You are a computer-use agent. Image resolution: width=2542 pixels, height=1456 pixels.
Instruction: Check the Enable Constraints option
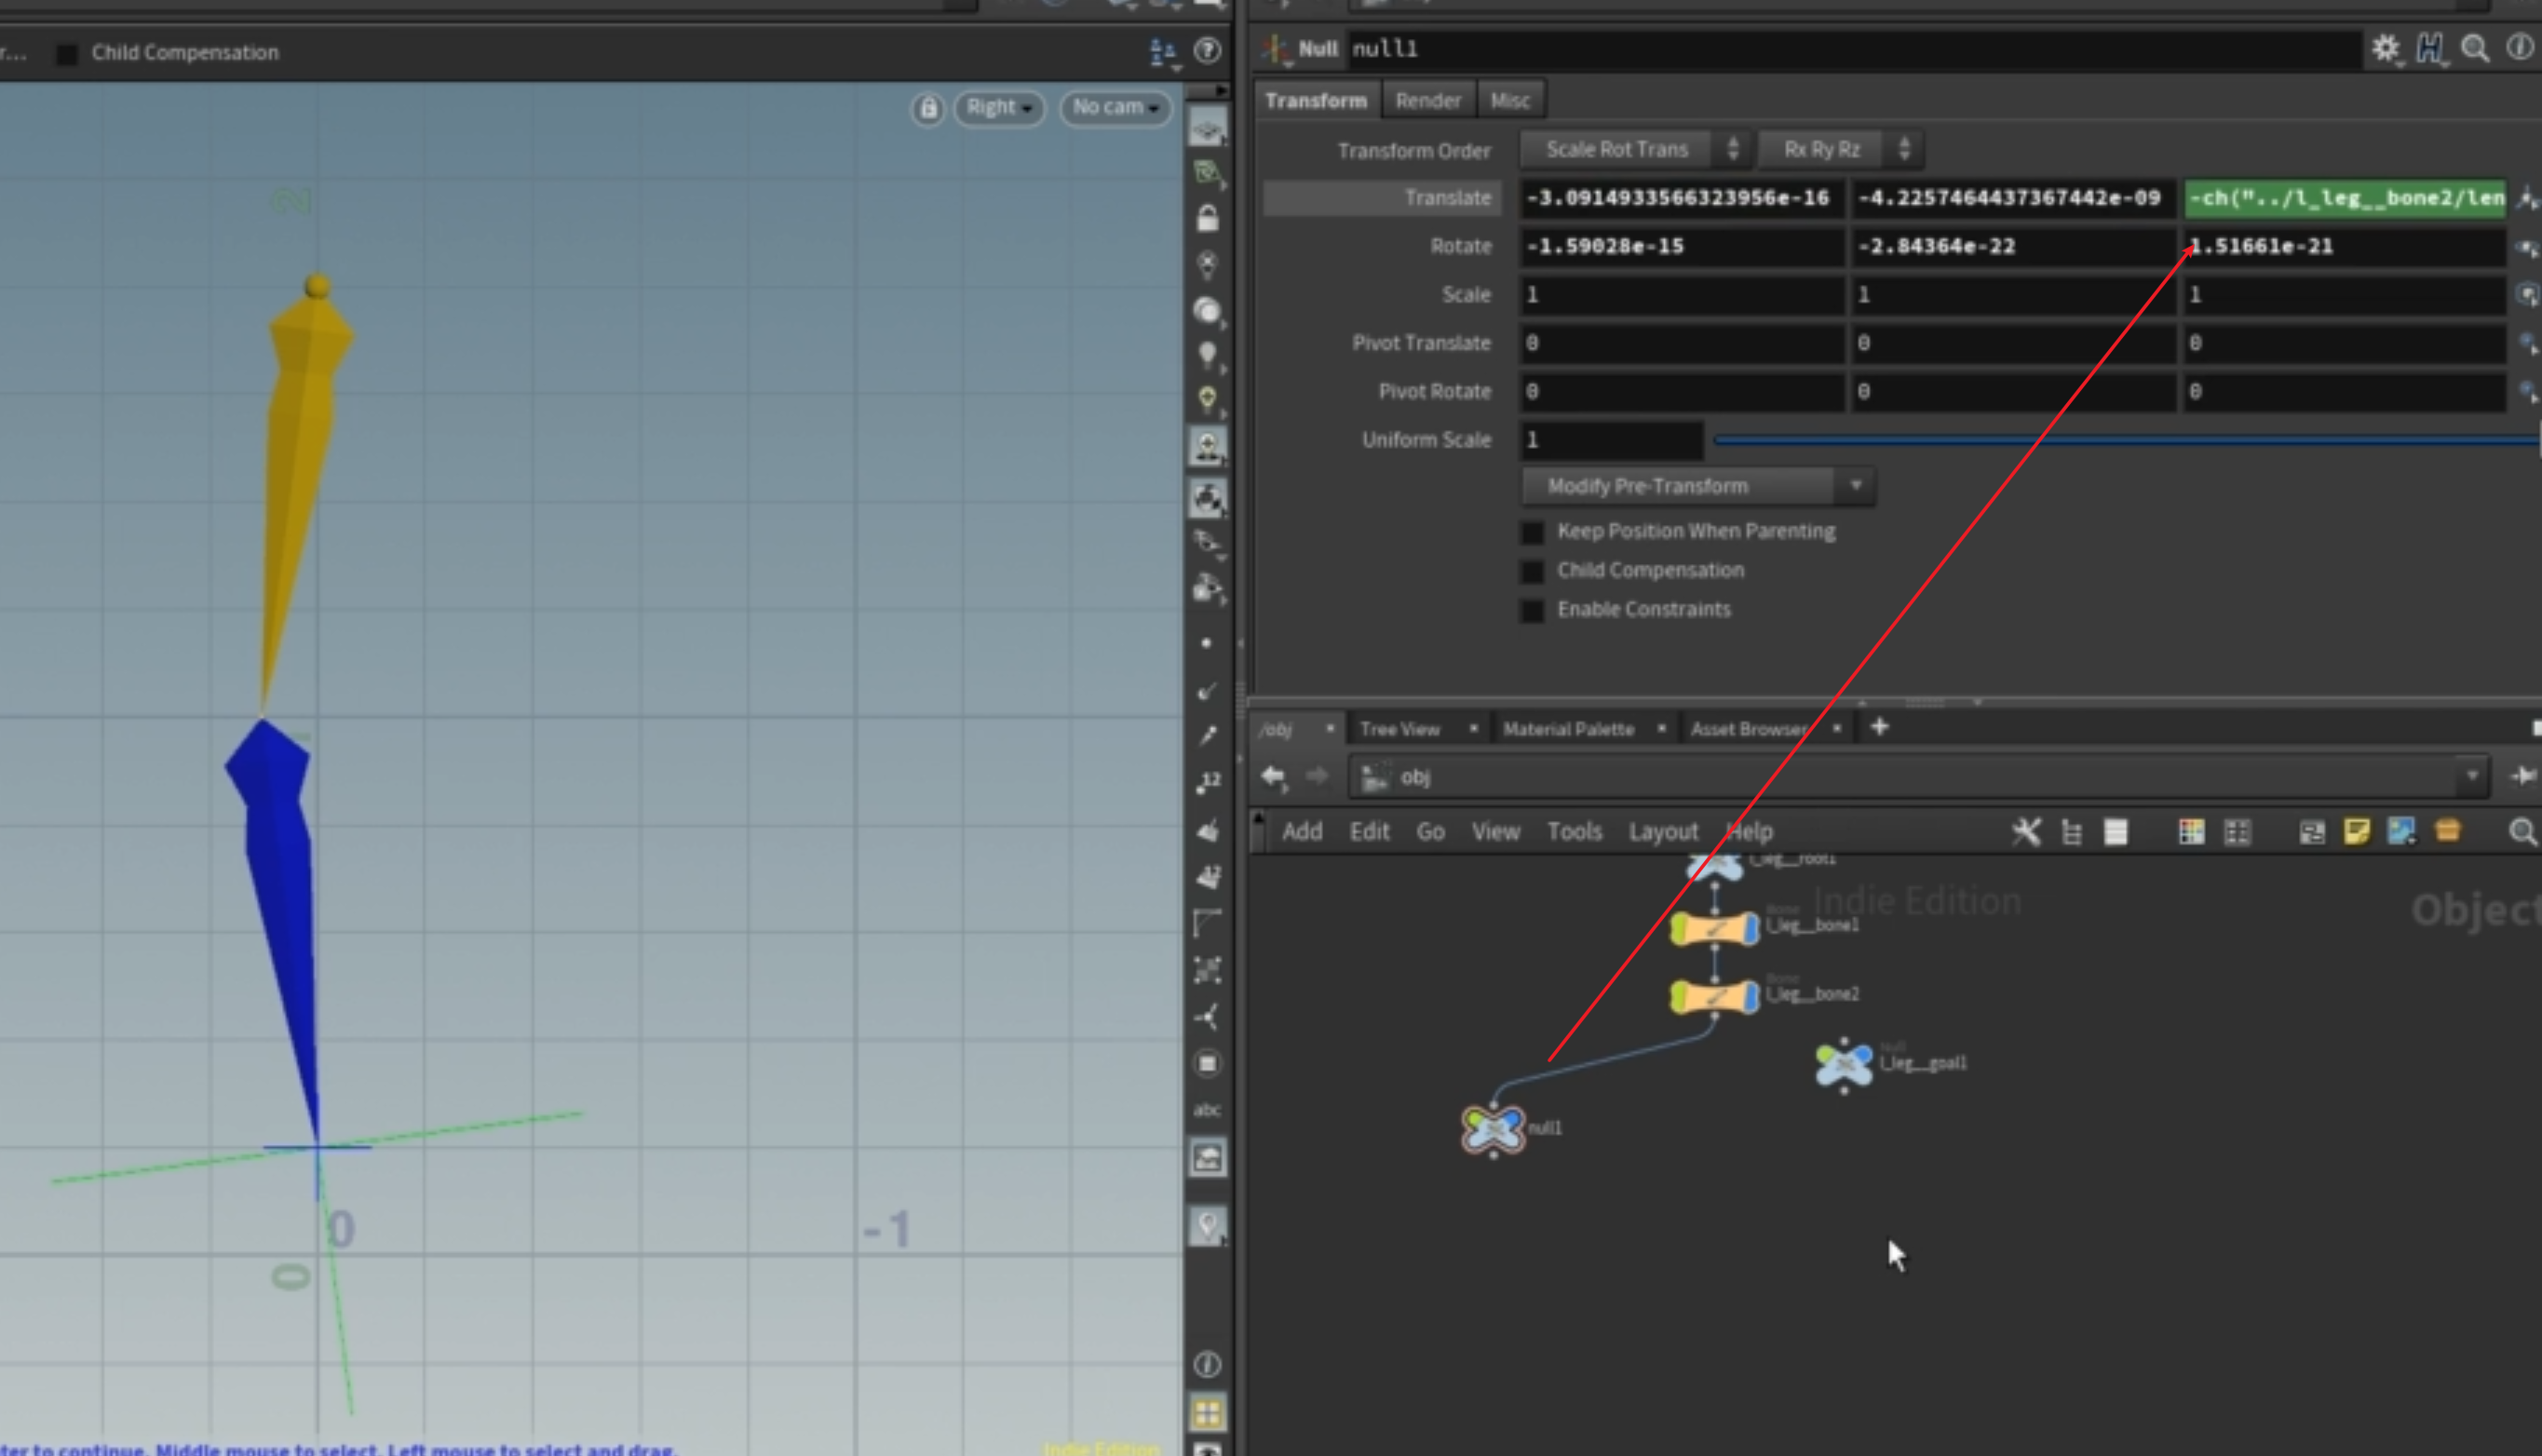pos(1532,610)
